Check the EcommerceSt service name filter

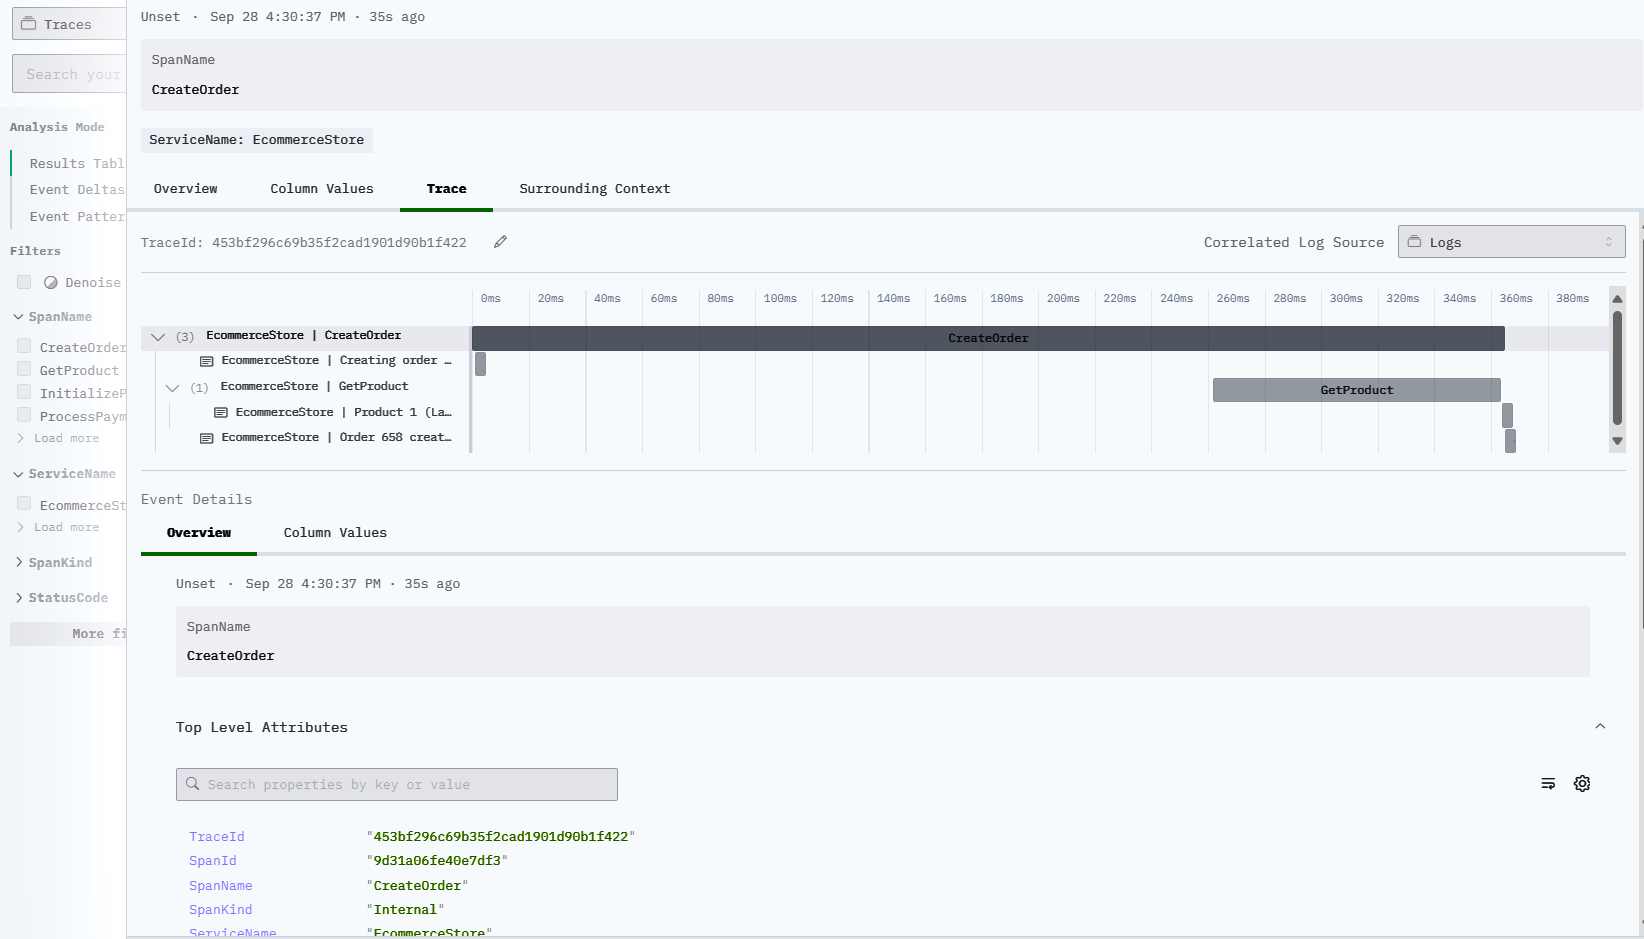pos(24,504)
